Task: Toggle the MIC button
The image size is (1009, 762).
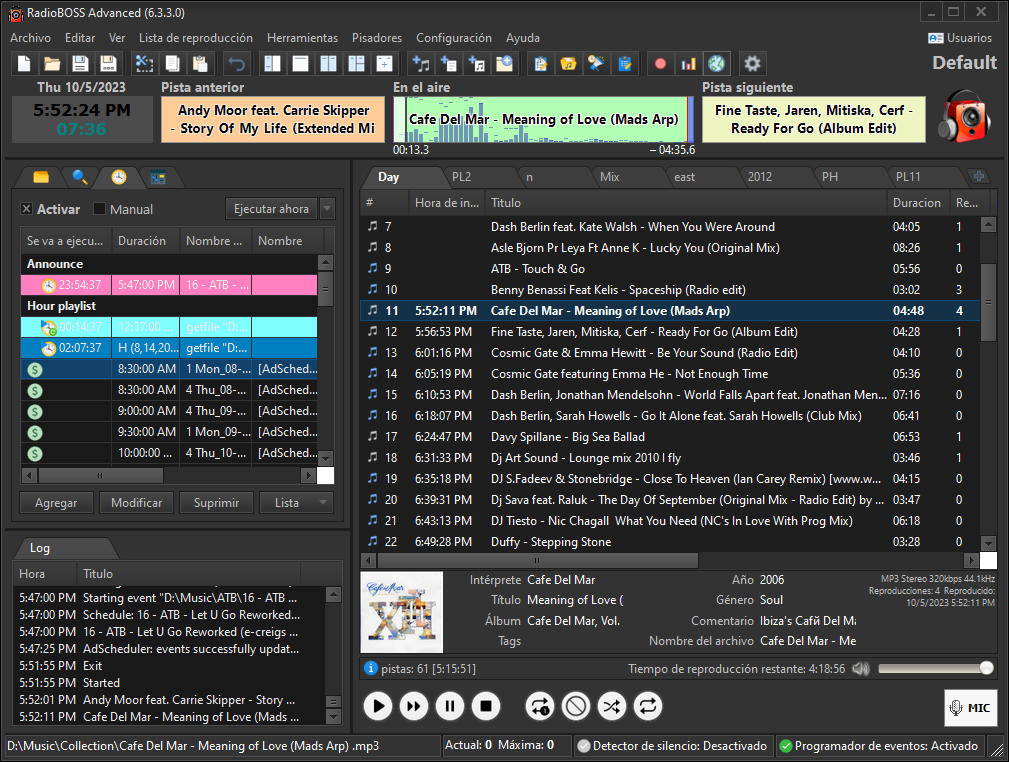Action: point(970,708)
